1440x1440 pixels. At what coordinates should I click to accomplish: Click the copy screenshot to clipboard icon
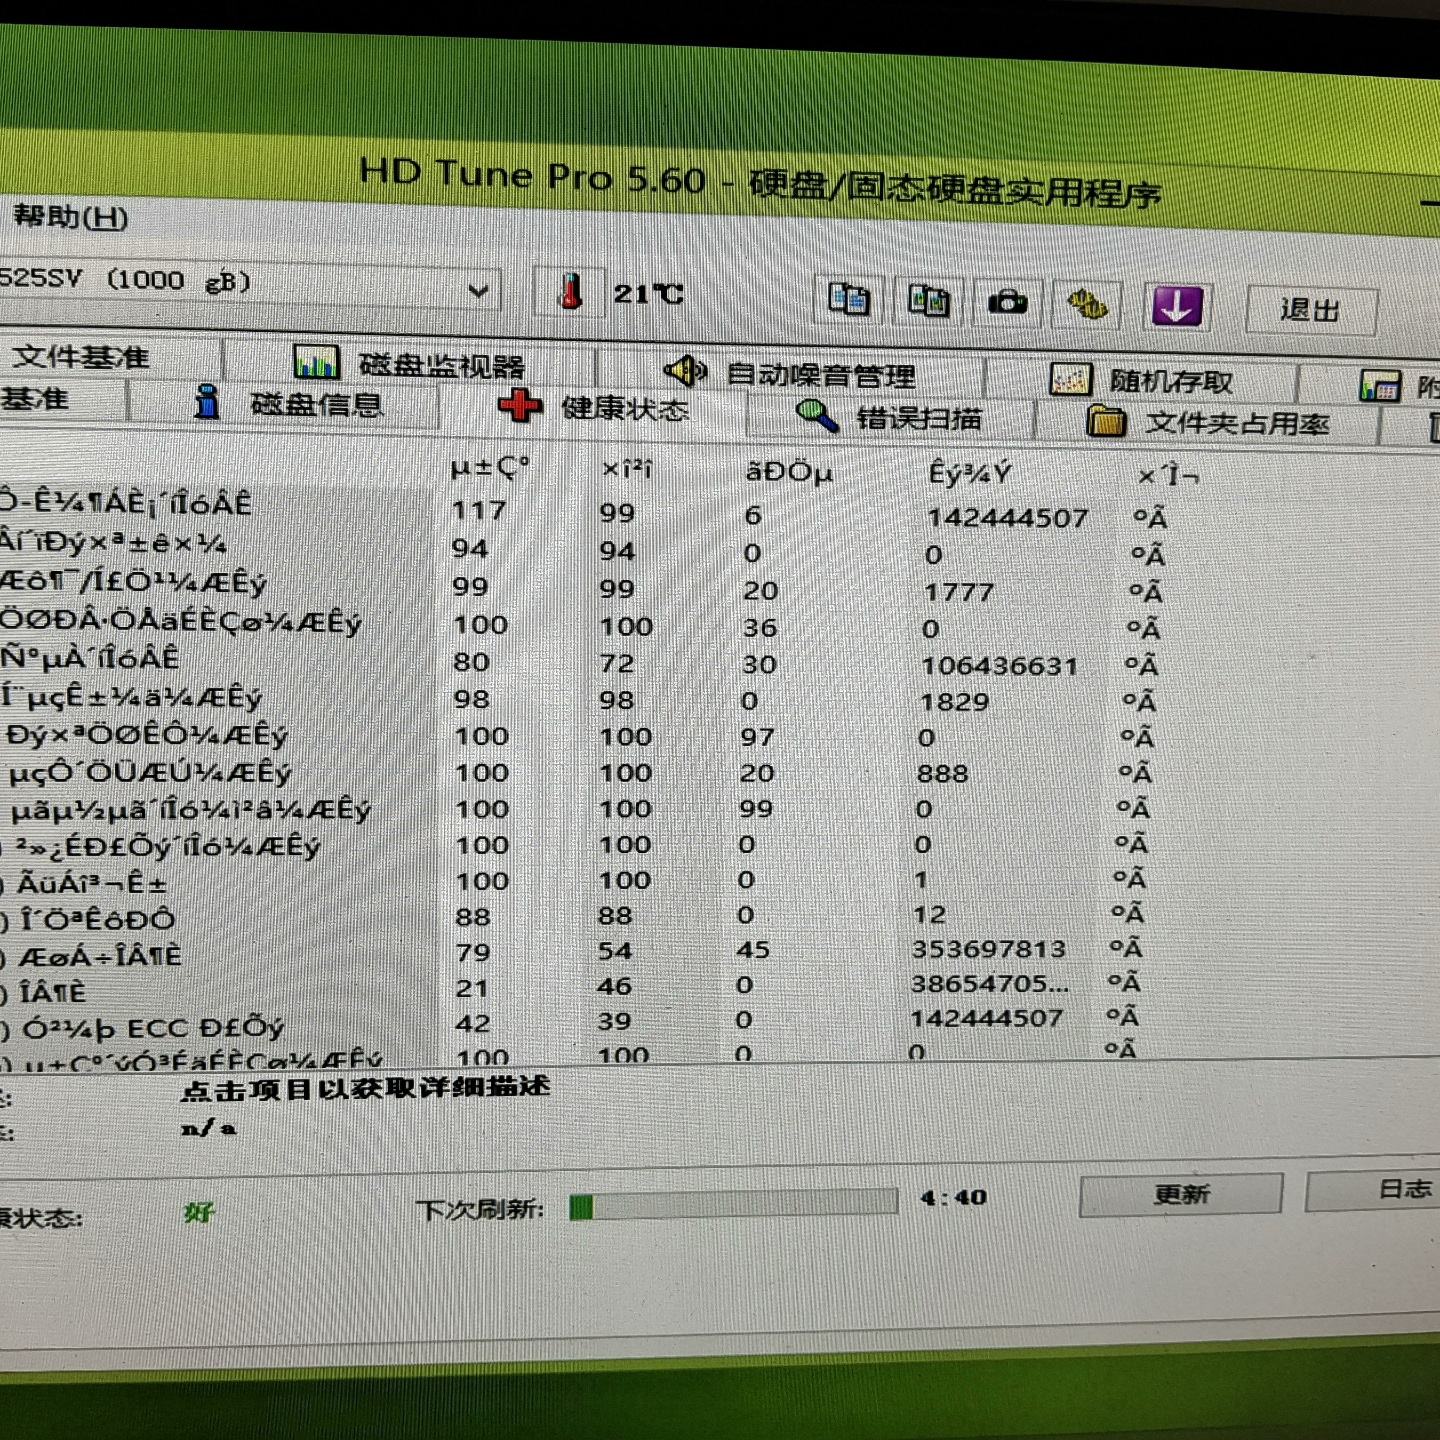927,301
